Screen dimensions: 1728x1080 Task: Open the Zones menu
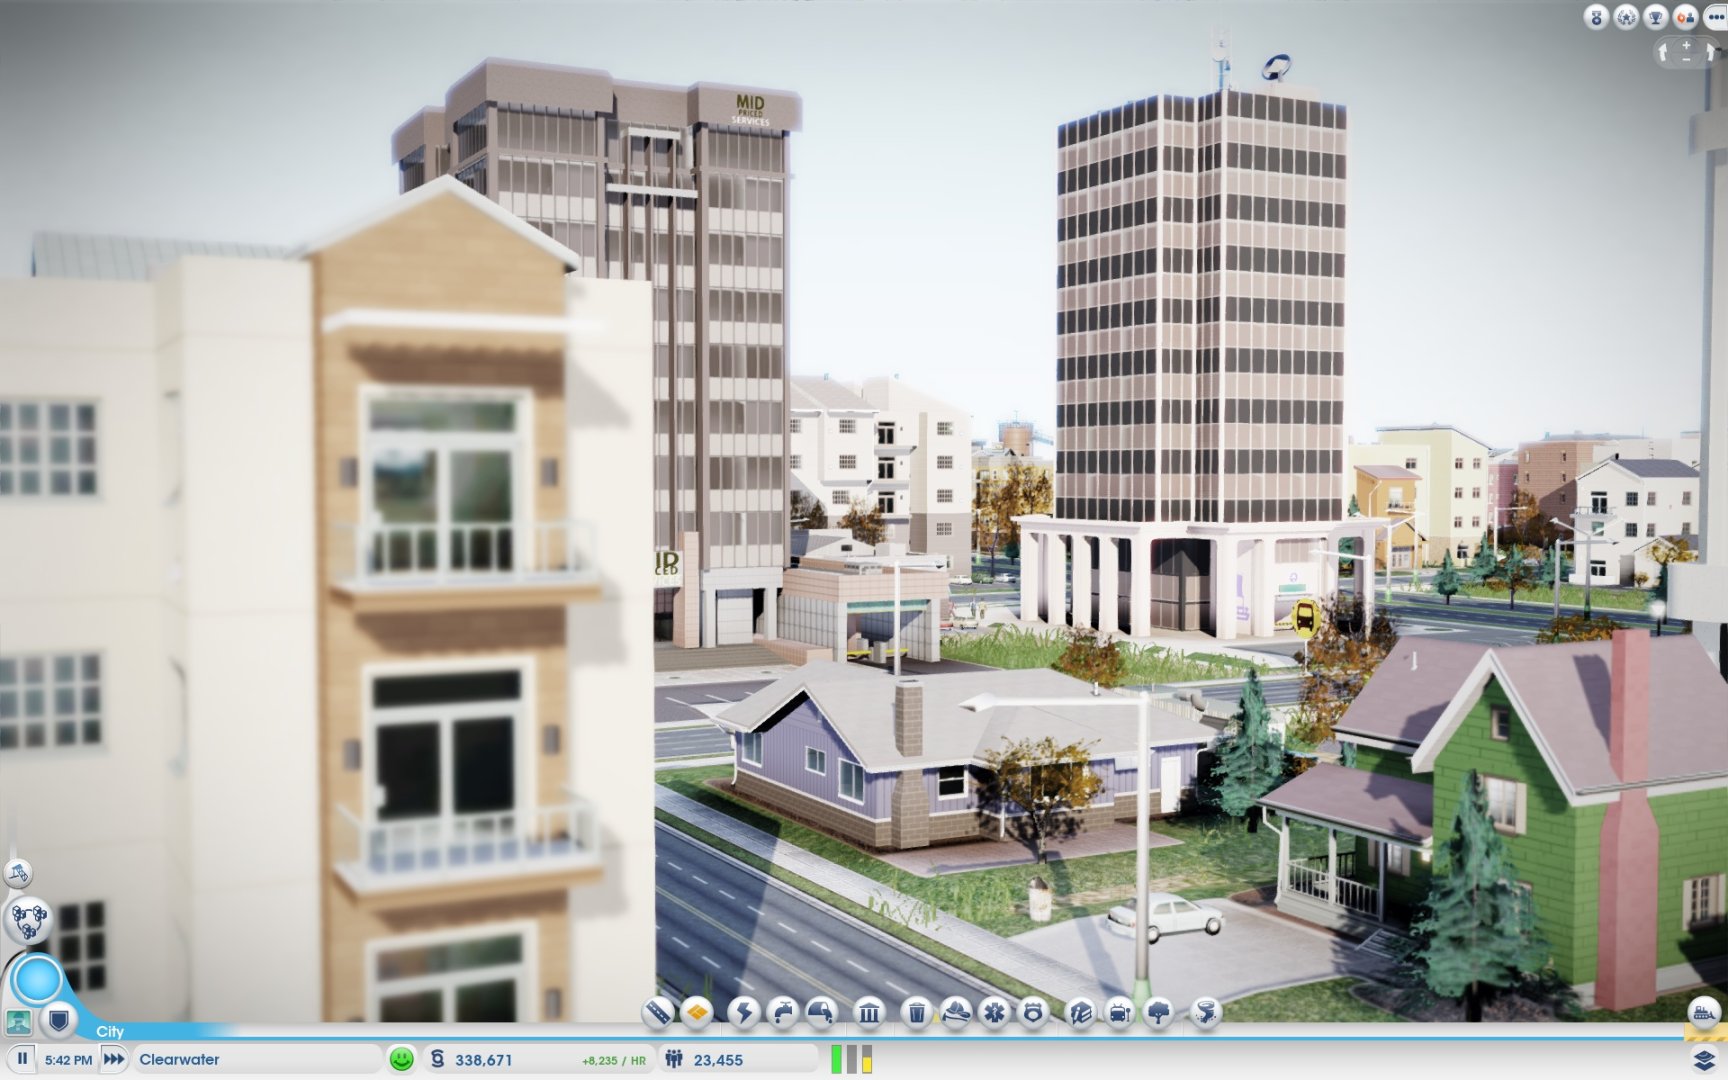(697, 1013)
